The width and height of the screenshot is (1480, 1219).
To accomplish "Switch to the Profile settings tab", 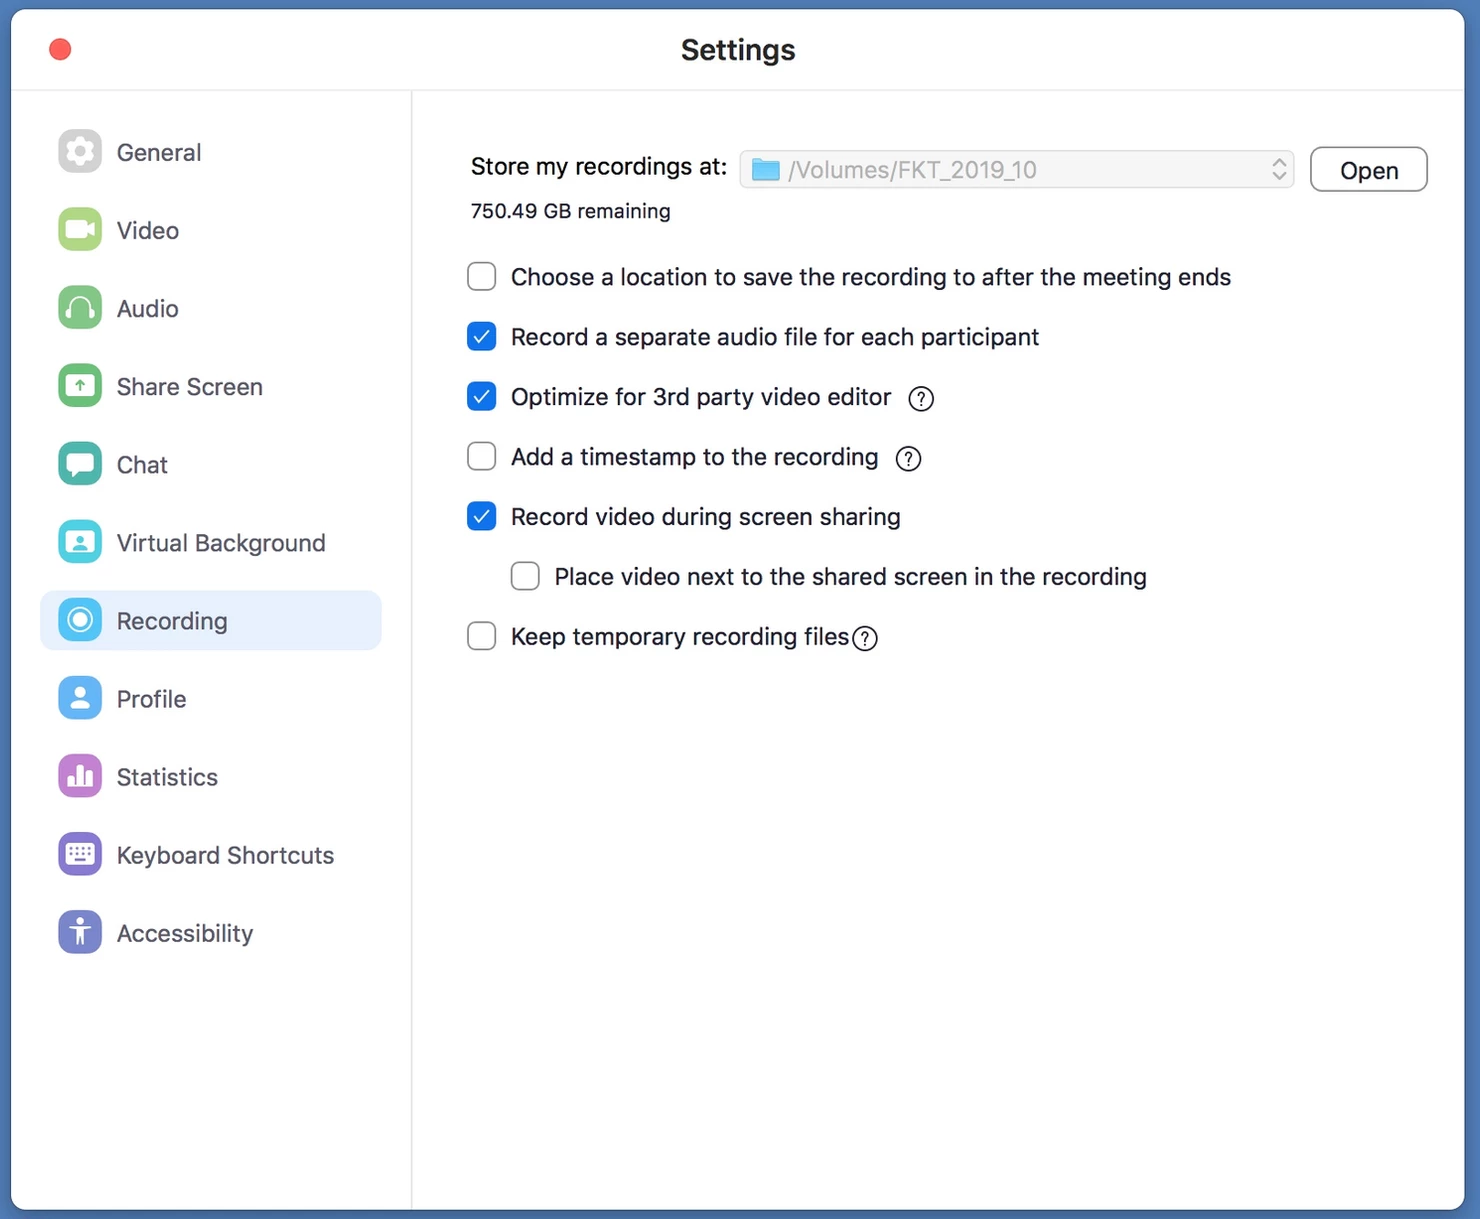I will (151, 699).
